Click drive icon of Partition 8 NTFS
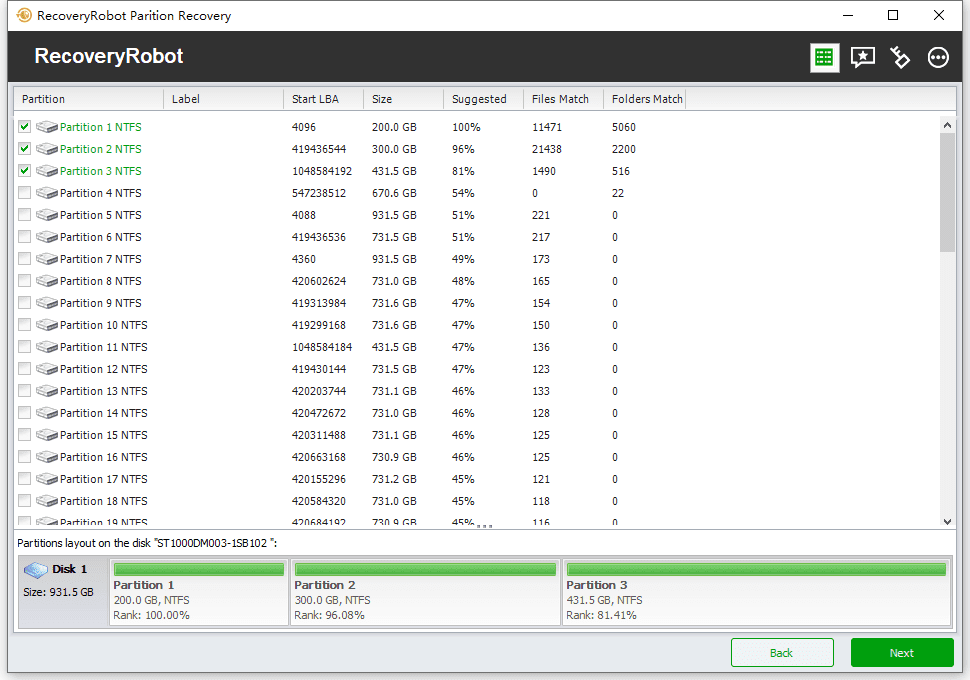 (x=47, y=281)
